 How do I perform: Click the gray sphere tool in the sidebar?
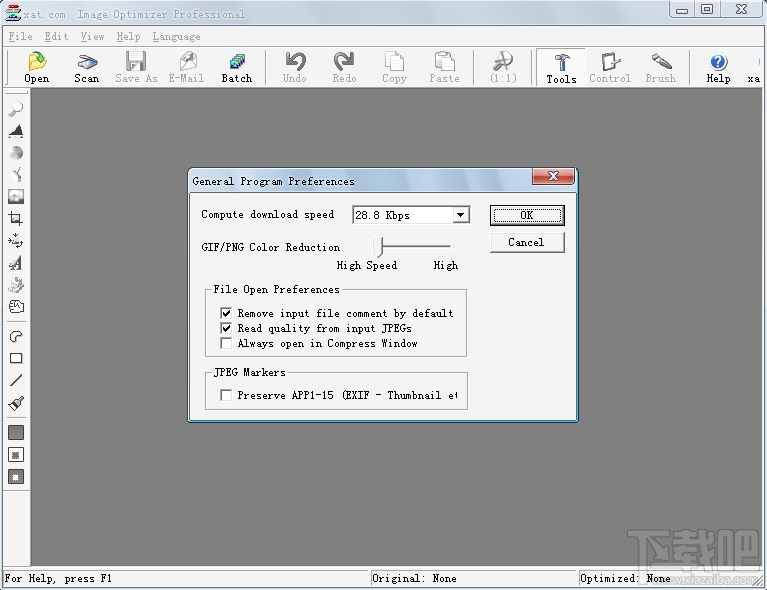click(16, 153)
